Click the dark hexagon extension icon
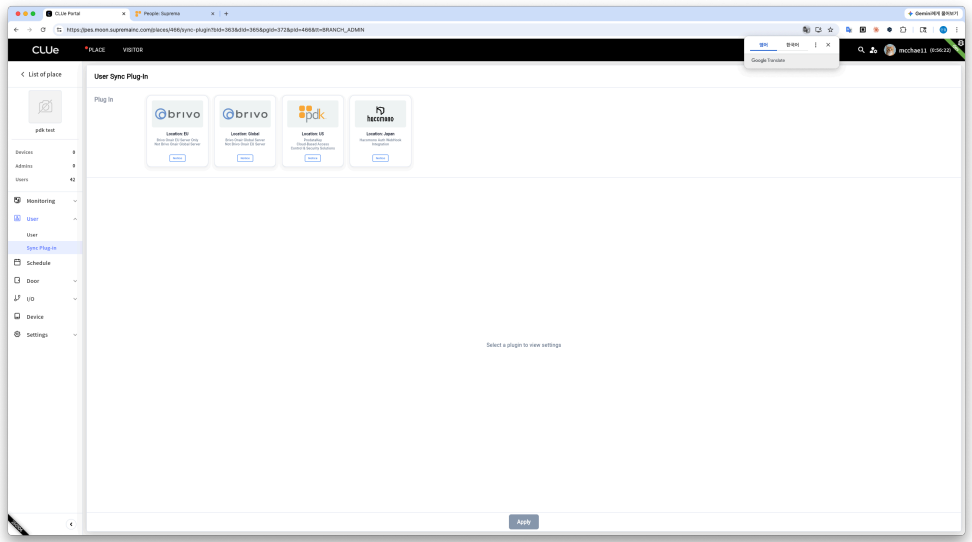 point(890,30)
